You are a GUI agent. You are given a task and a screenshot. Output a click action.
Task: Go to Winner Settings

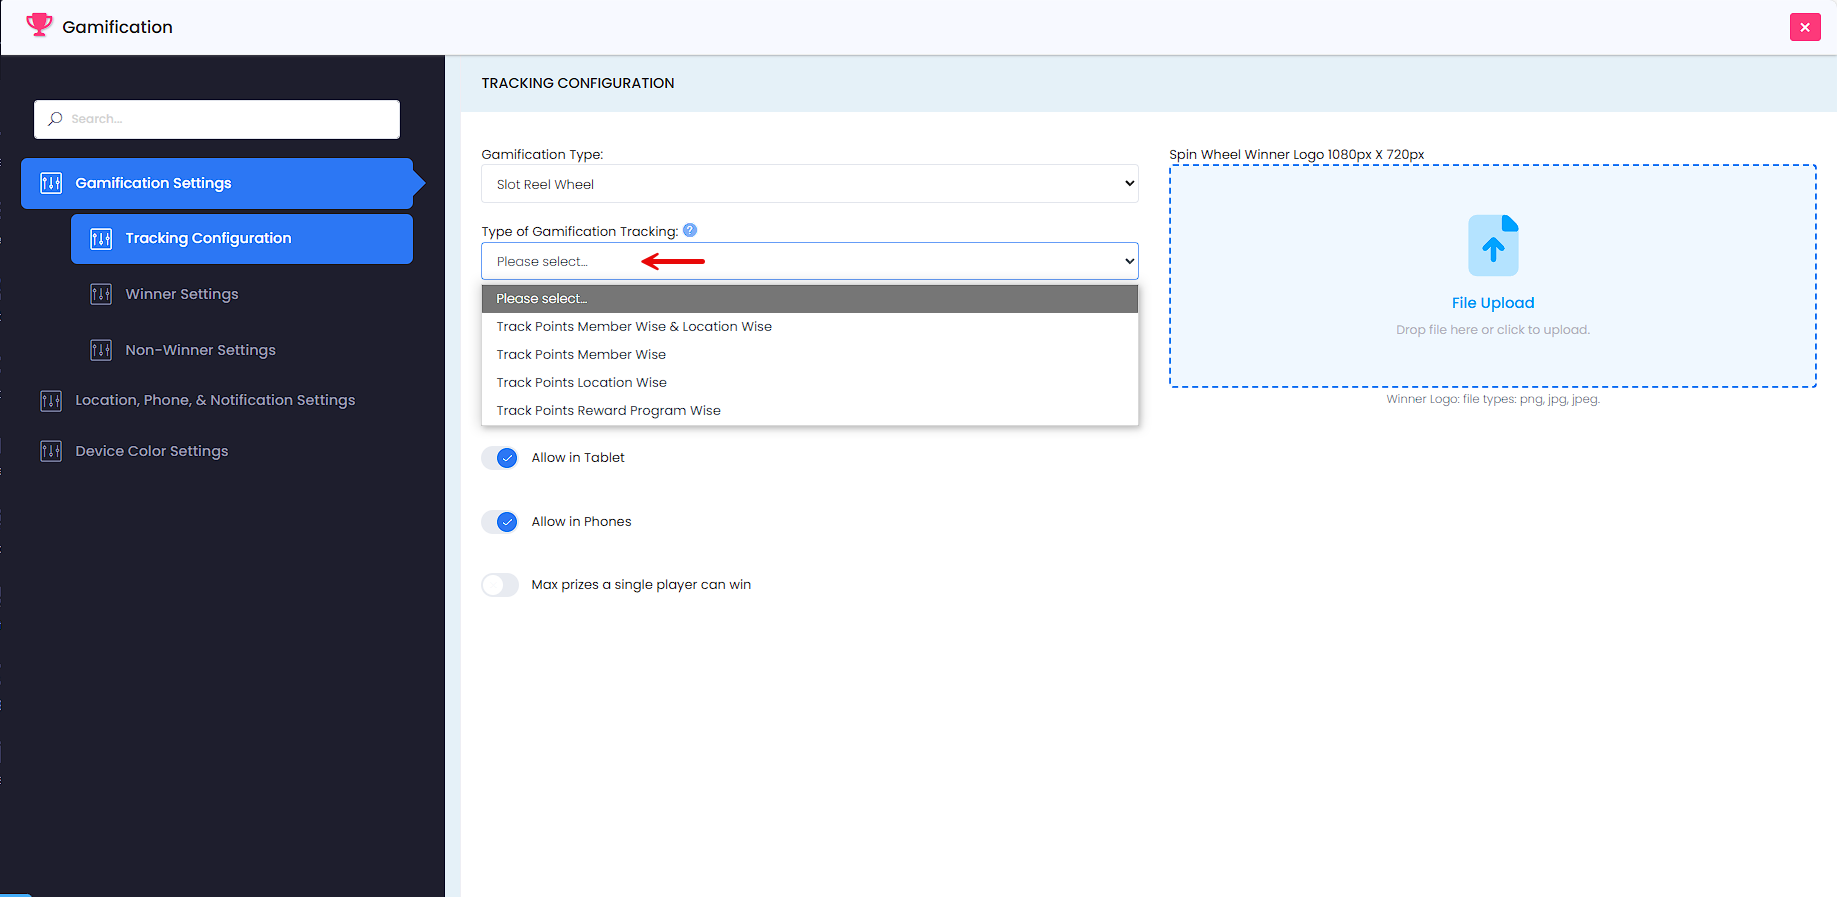pyautogui.click(x=182, y=294)
